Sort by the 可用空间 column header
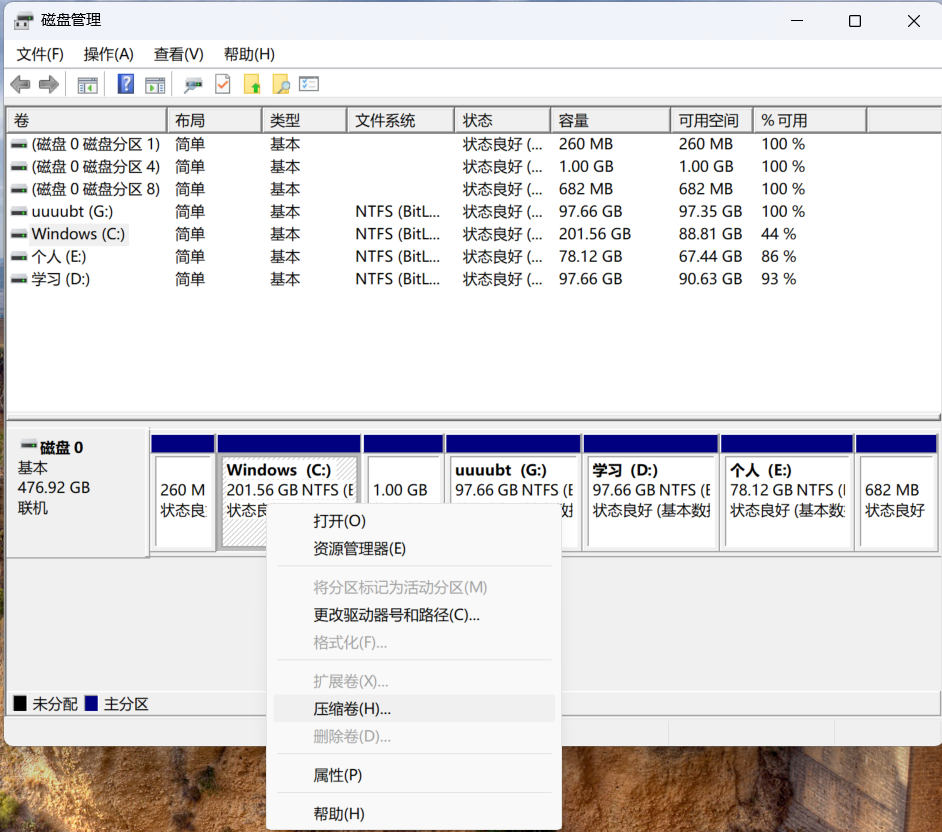The height and width of the screenshot is (832, 942). pyautogui.click(x=712, y=121)
